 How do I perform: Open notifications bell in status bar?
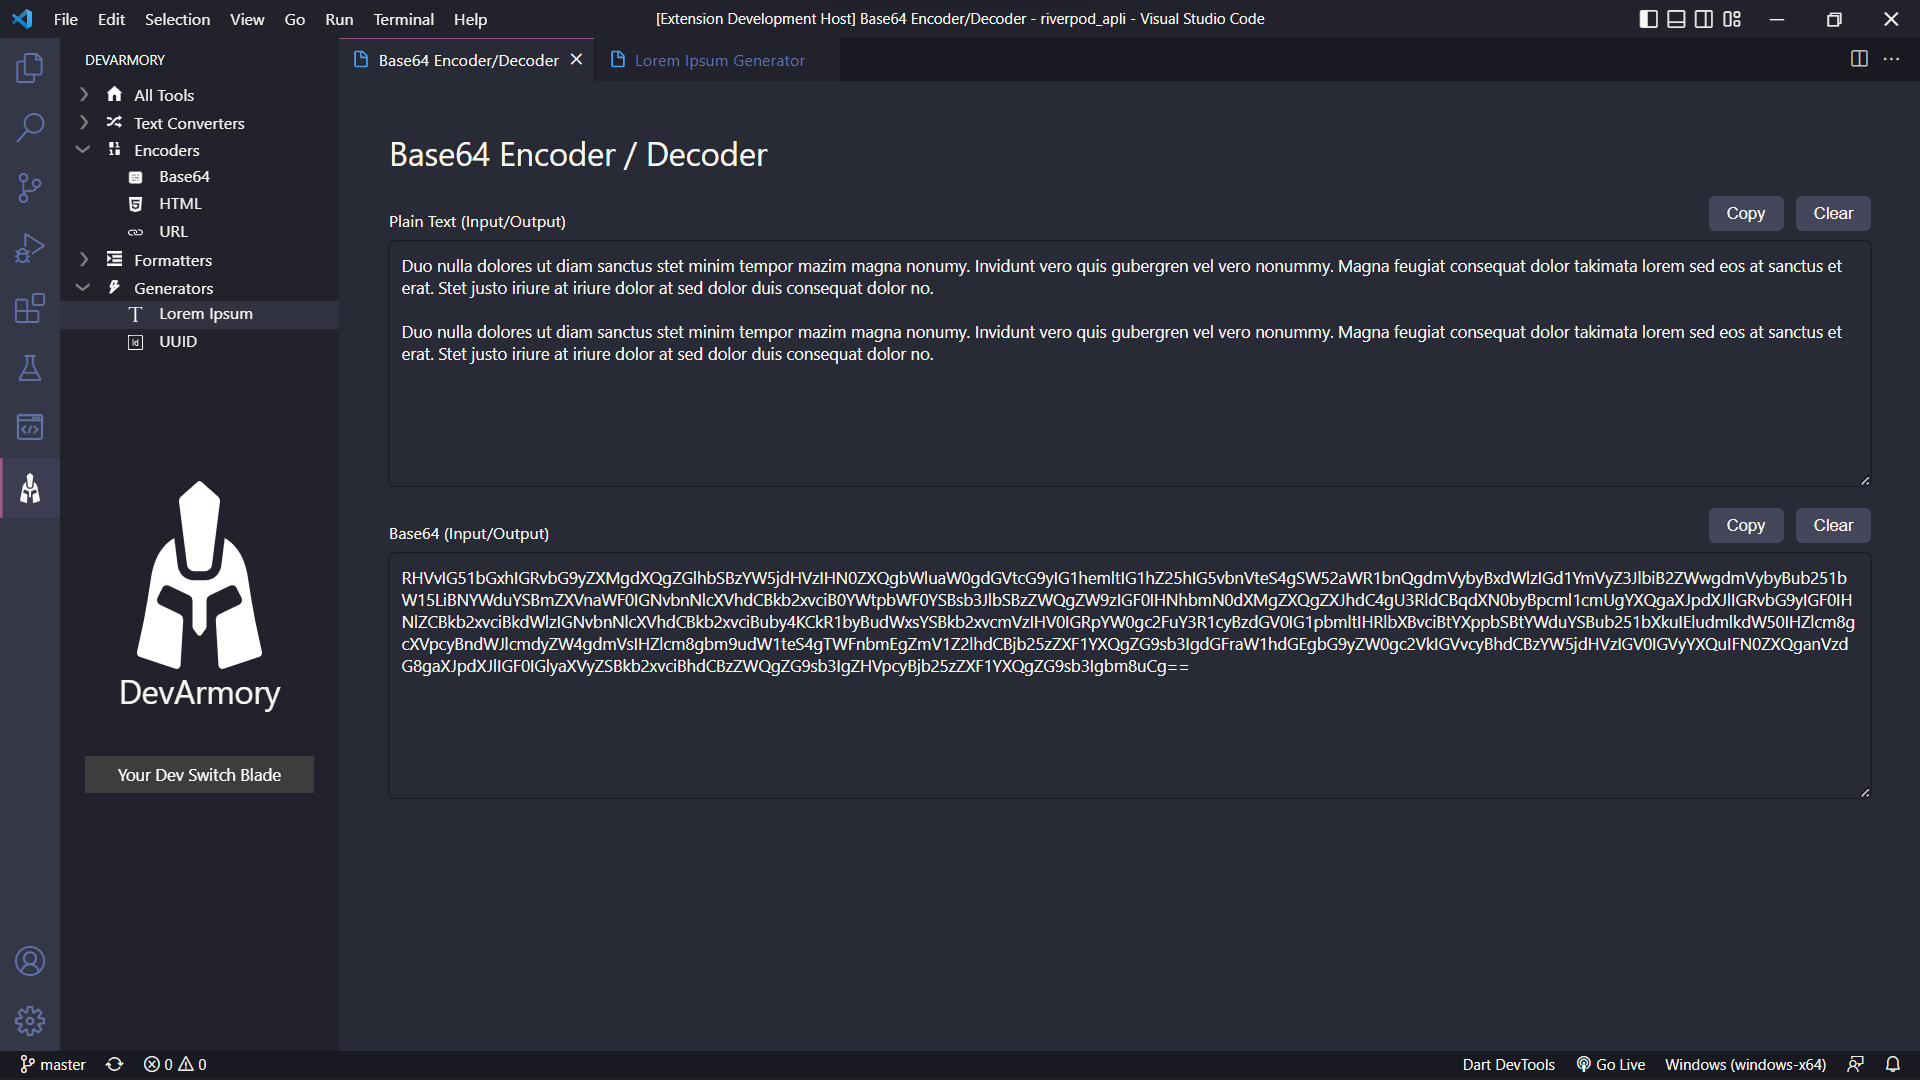pyautogui.click(x=1893, y=1064)
